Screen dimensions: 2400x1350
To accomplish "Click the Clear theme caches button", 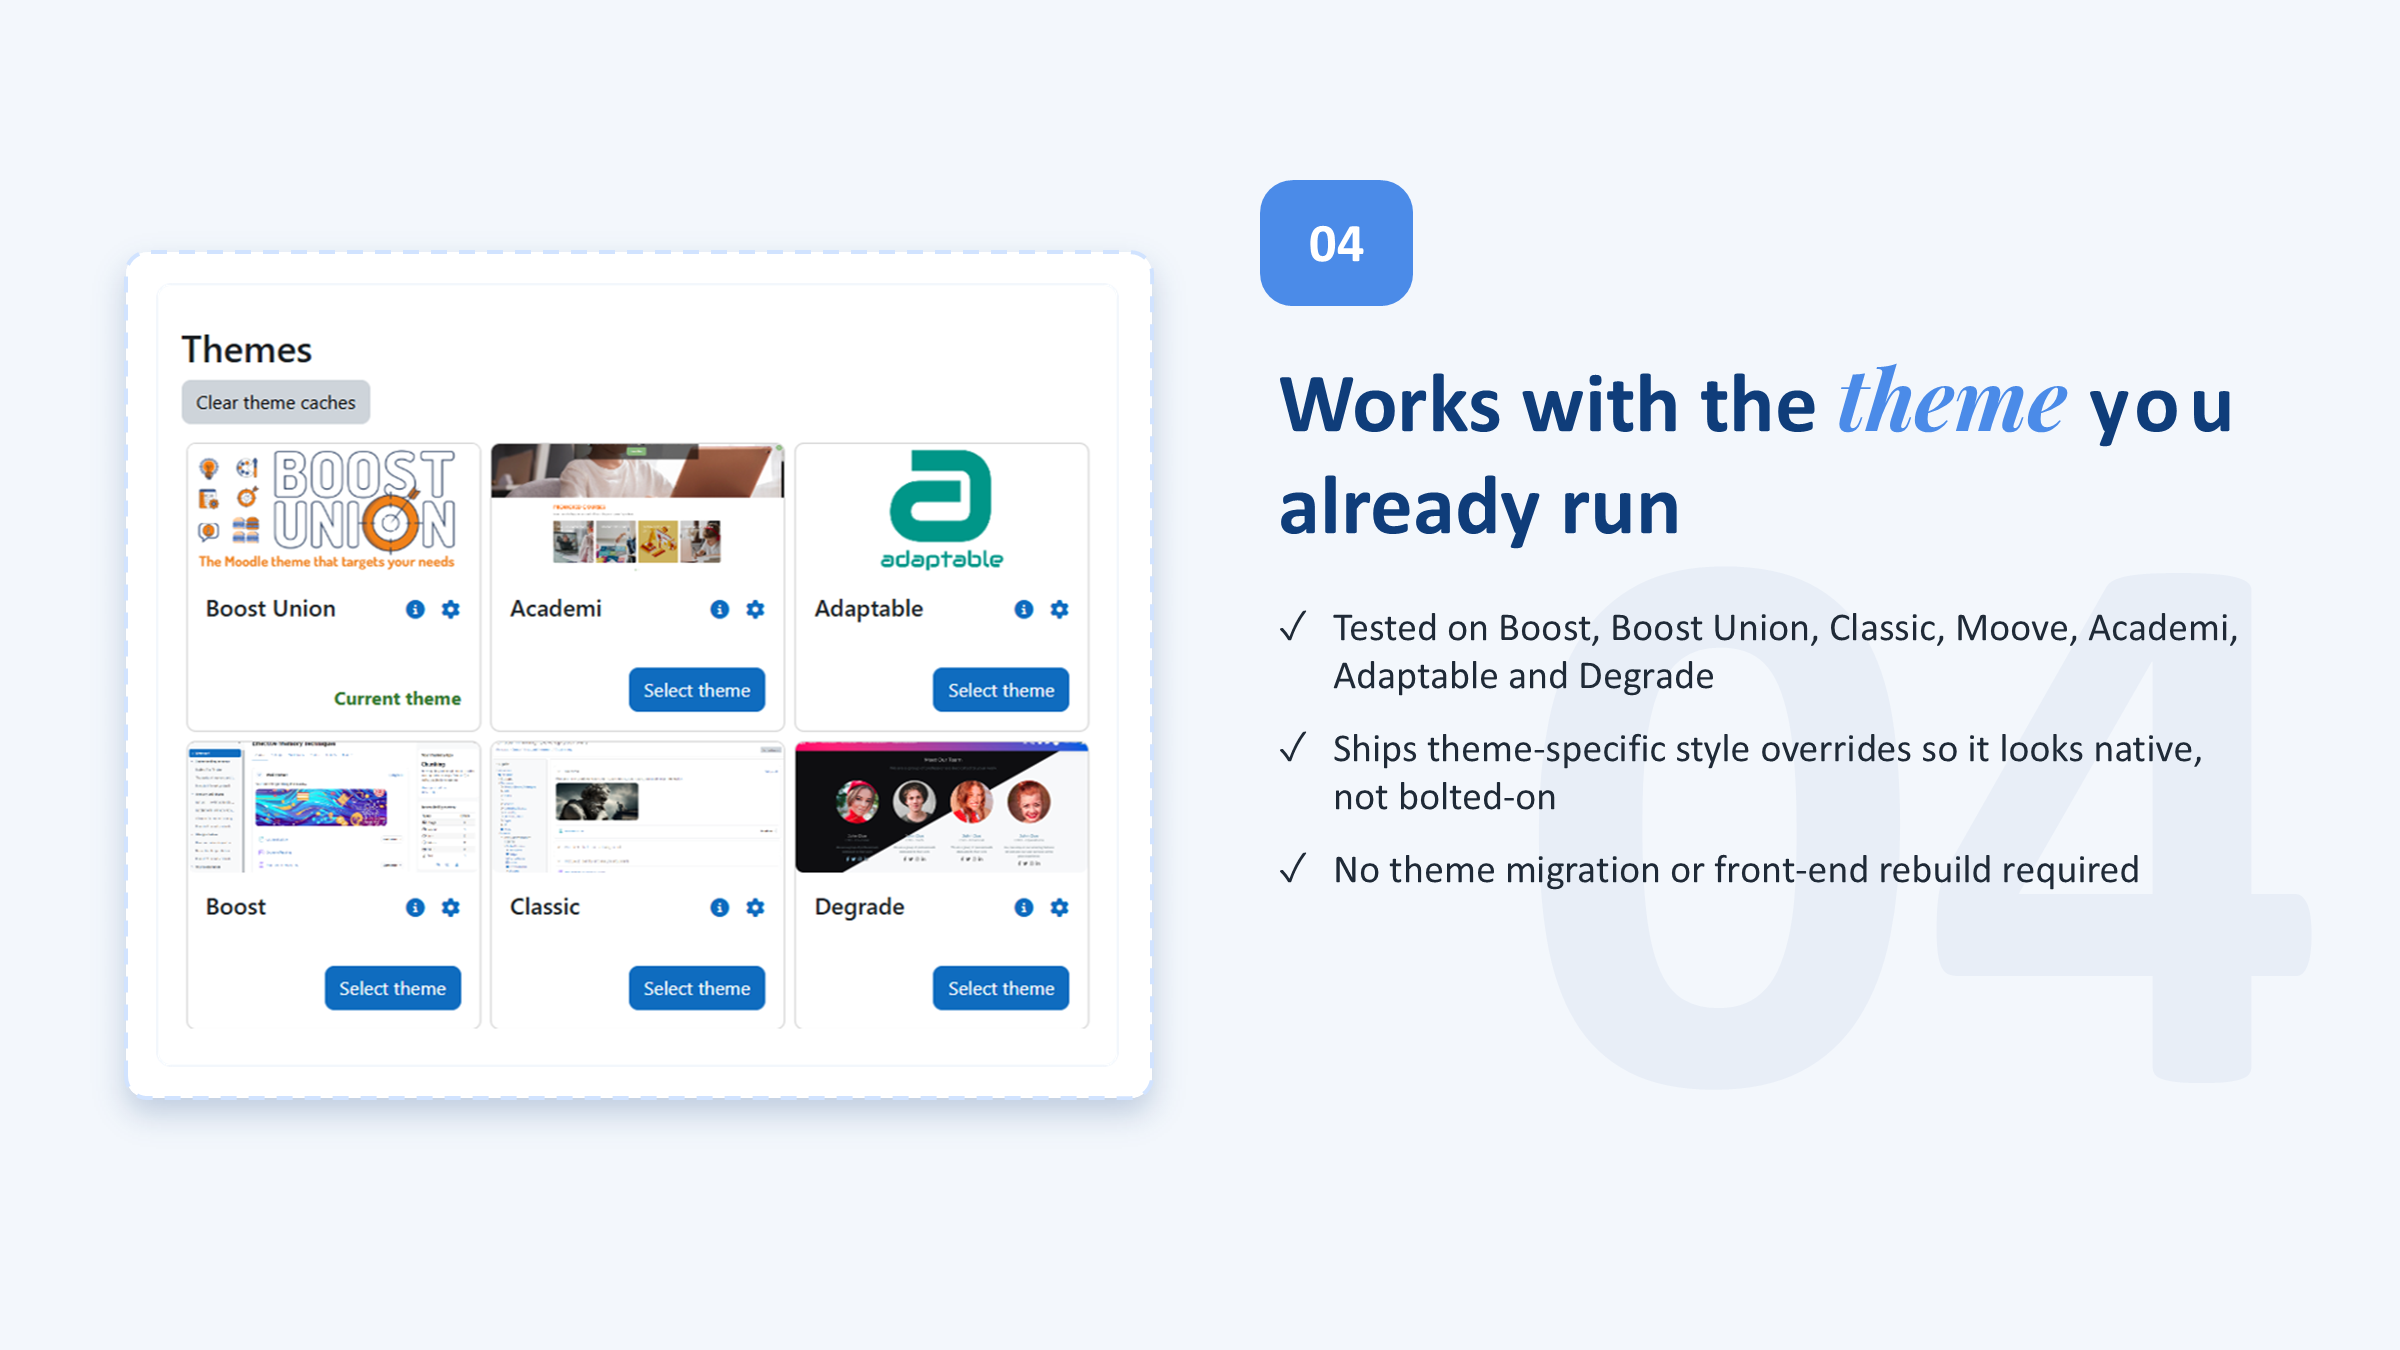I will tap(276, 402).
